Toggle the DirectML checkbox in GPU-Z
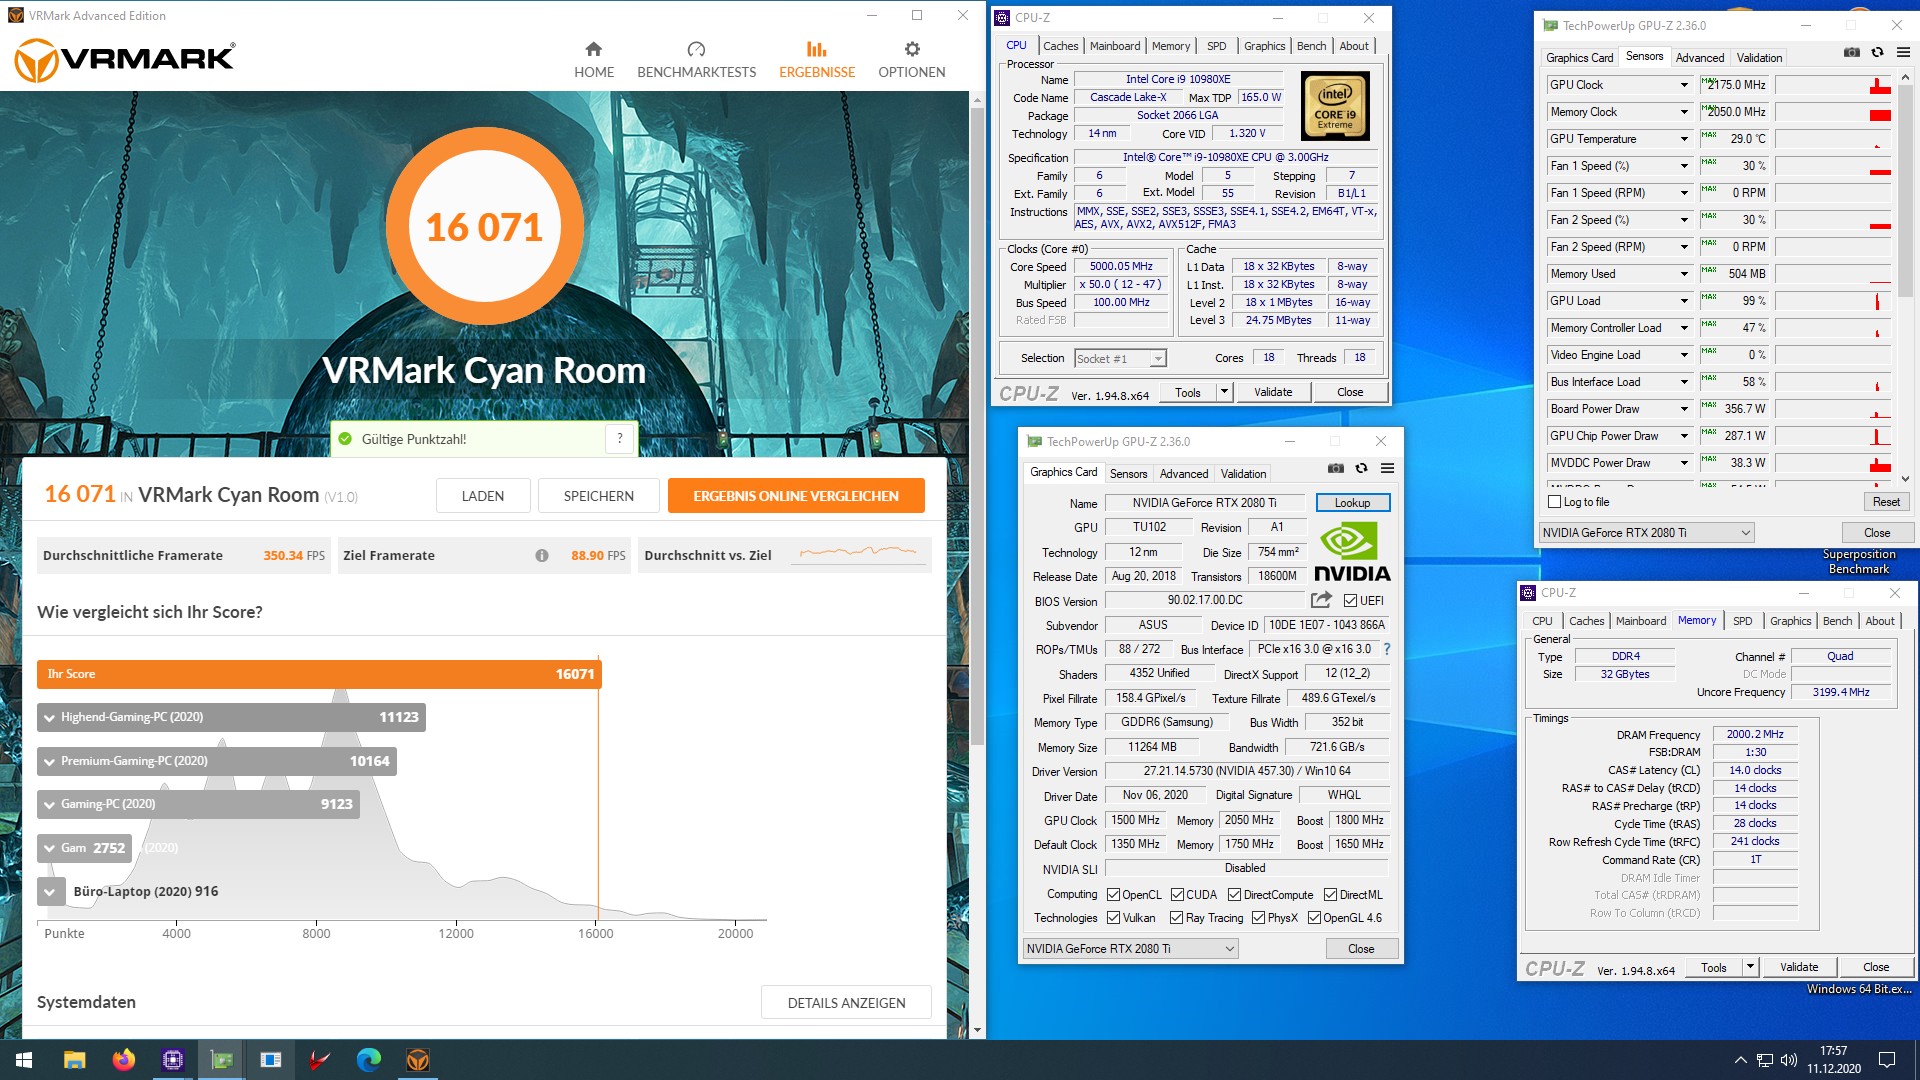This screenshot has width=1920, height=1080. pos(1330,895)
